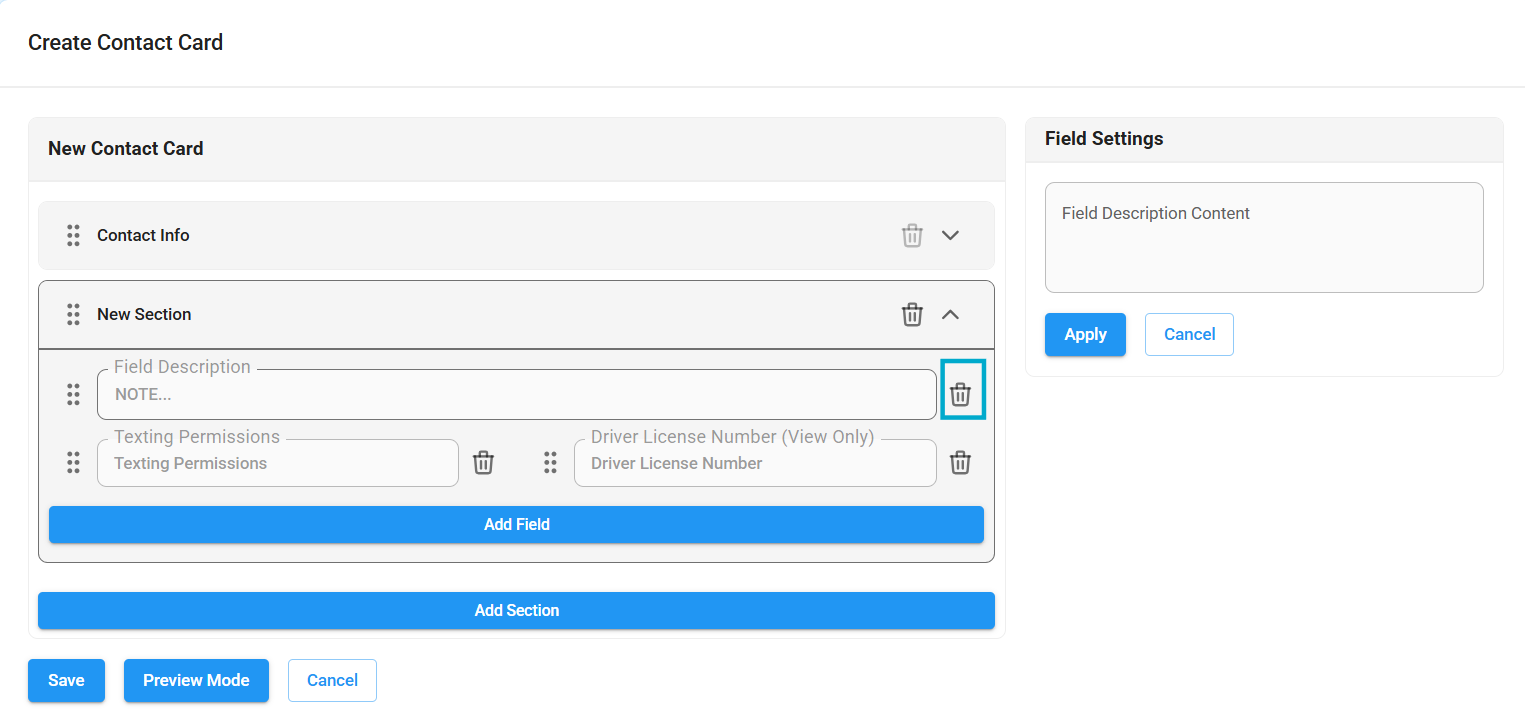
Task: Delete the Driver License Number field
Action: click(x=960, y=462)
